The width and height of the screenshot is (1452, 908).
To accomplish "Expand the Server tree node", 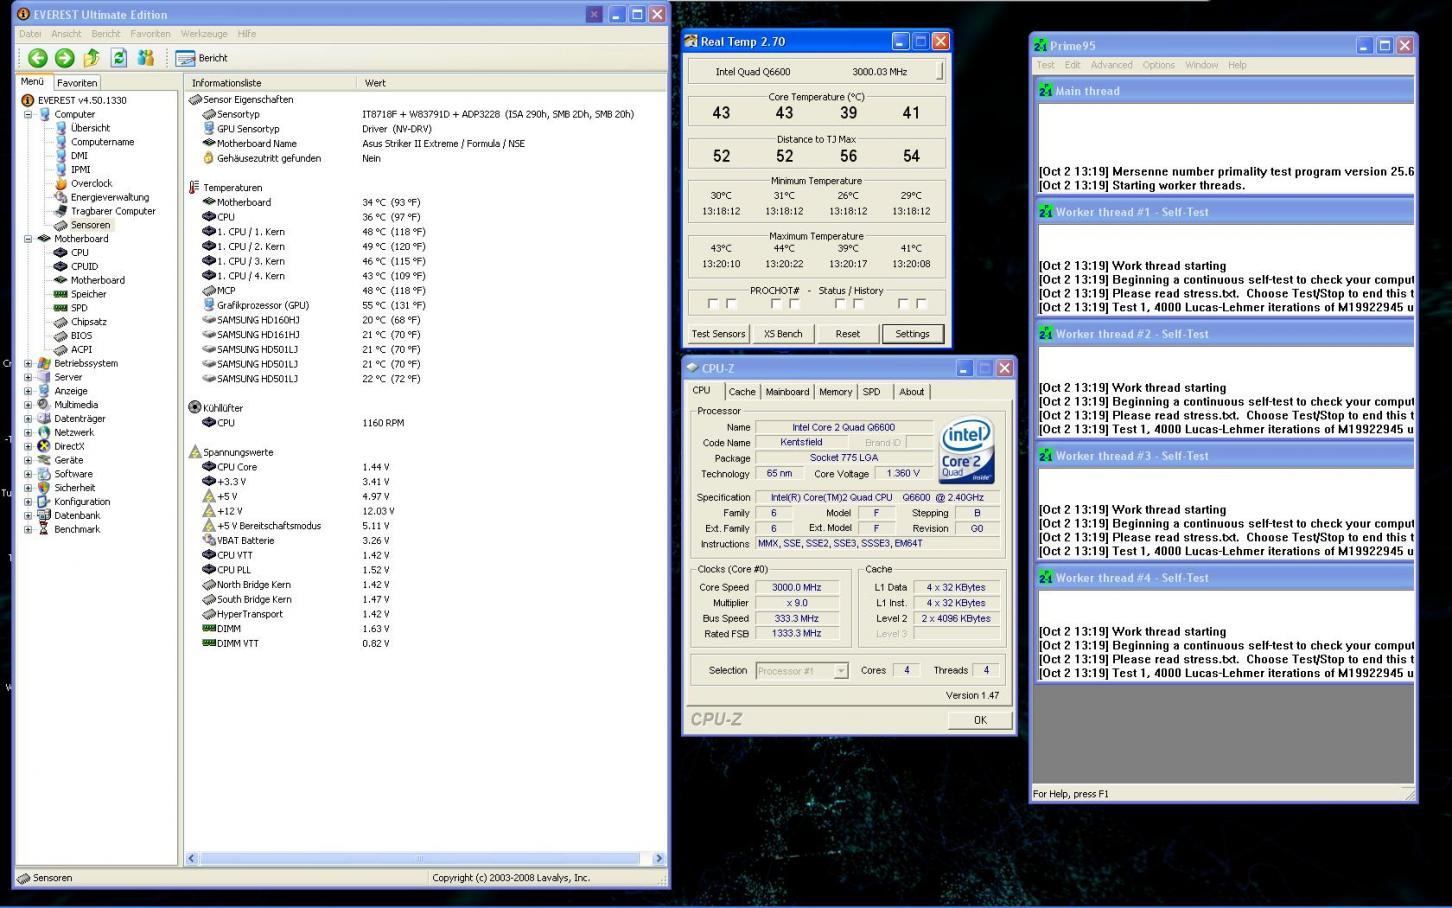I will [28, 378].
